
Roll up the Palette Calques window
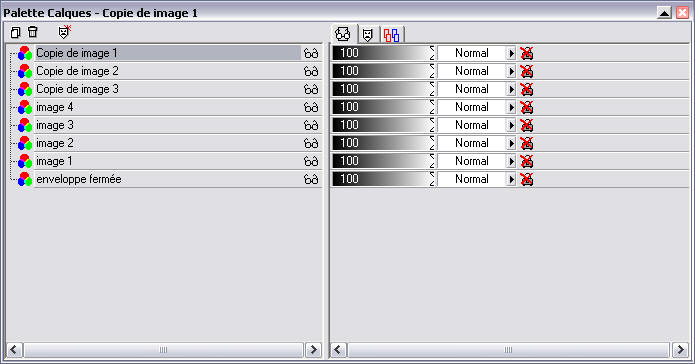664,13
